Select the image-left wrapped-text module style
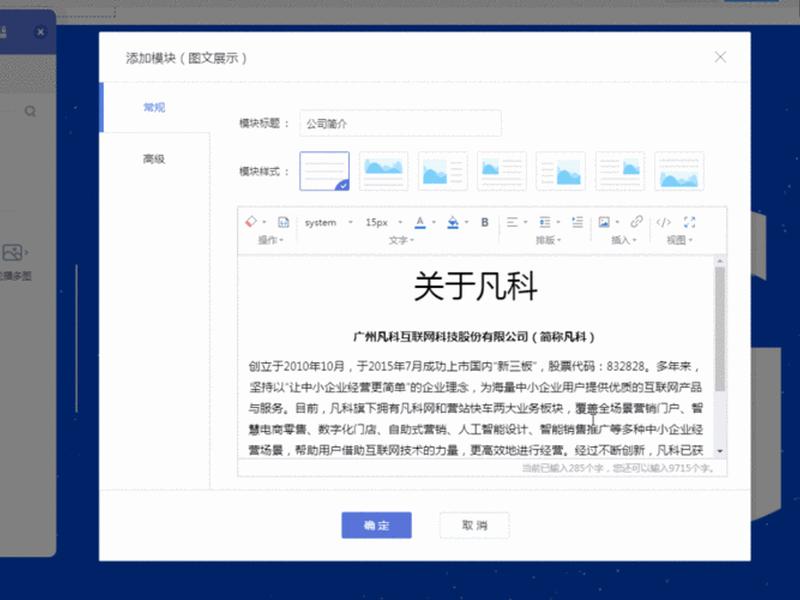Screen dimensions: 800x600 point(502,171)
